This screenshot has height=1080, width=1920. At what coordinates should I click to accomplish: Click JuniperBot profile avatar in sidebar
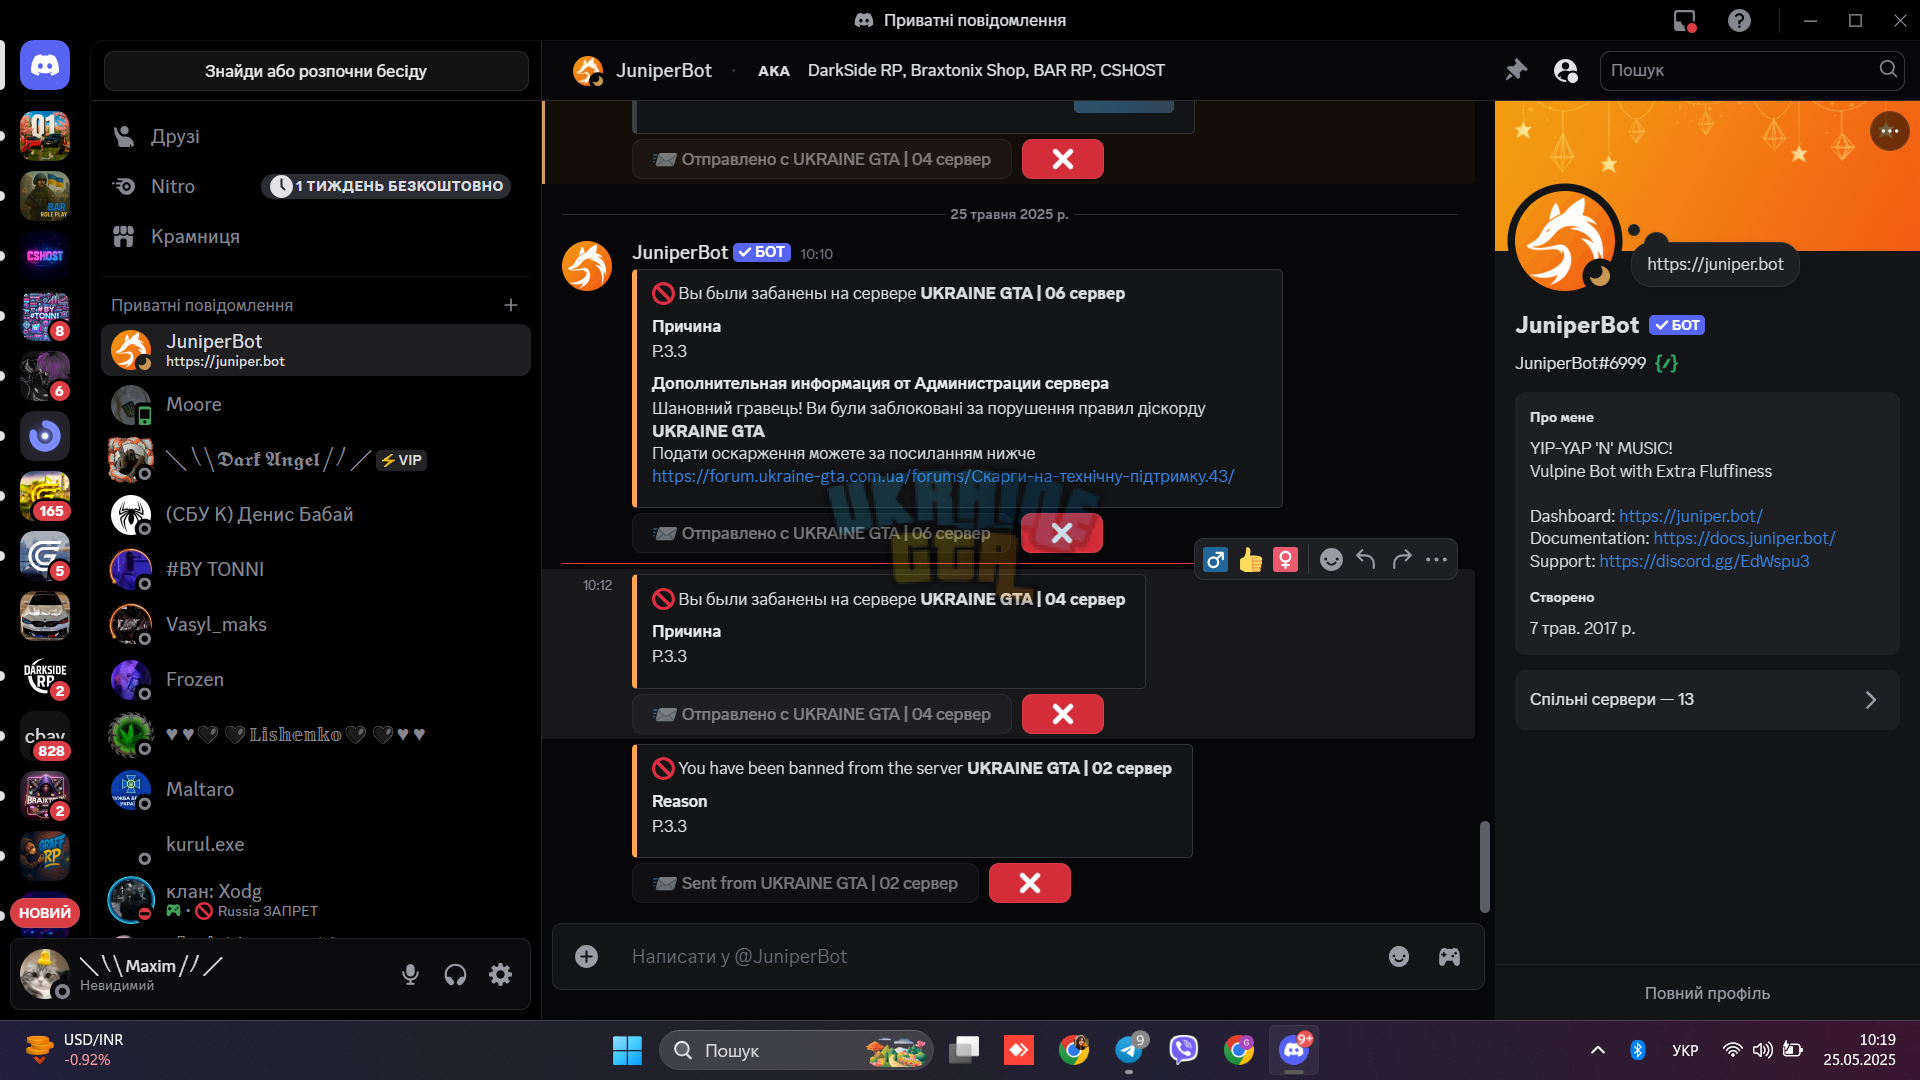click(x=1564, y=240)
